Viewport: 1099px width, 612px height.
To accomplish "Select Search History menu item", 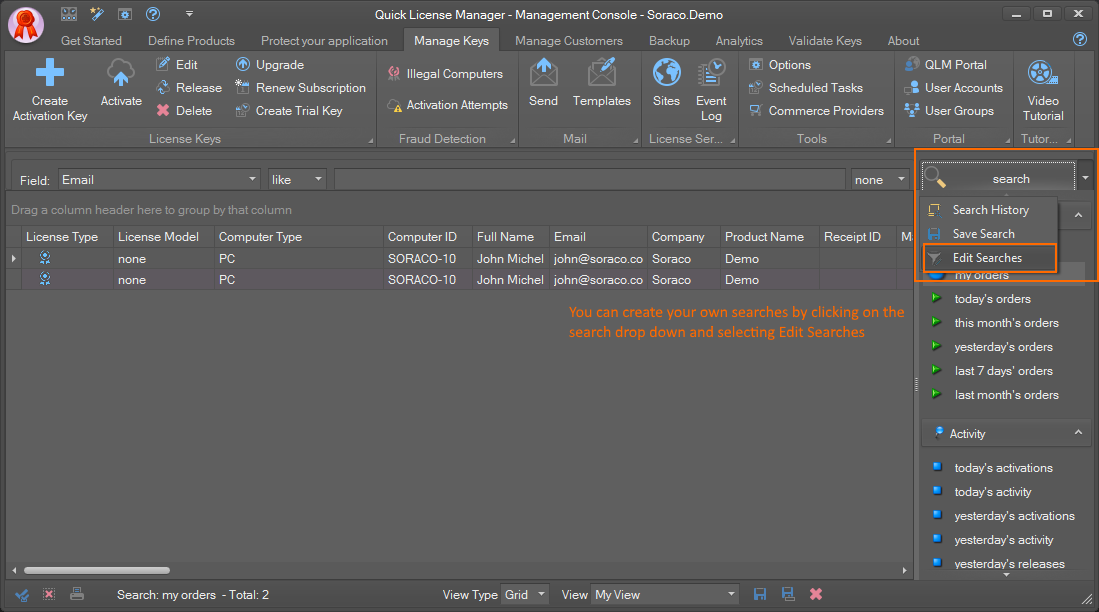I will point(989,210).
